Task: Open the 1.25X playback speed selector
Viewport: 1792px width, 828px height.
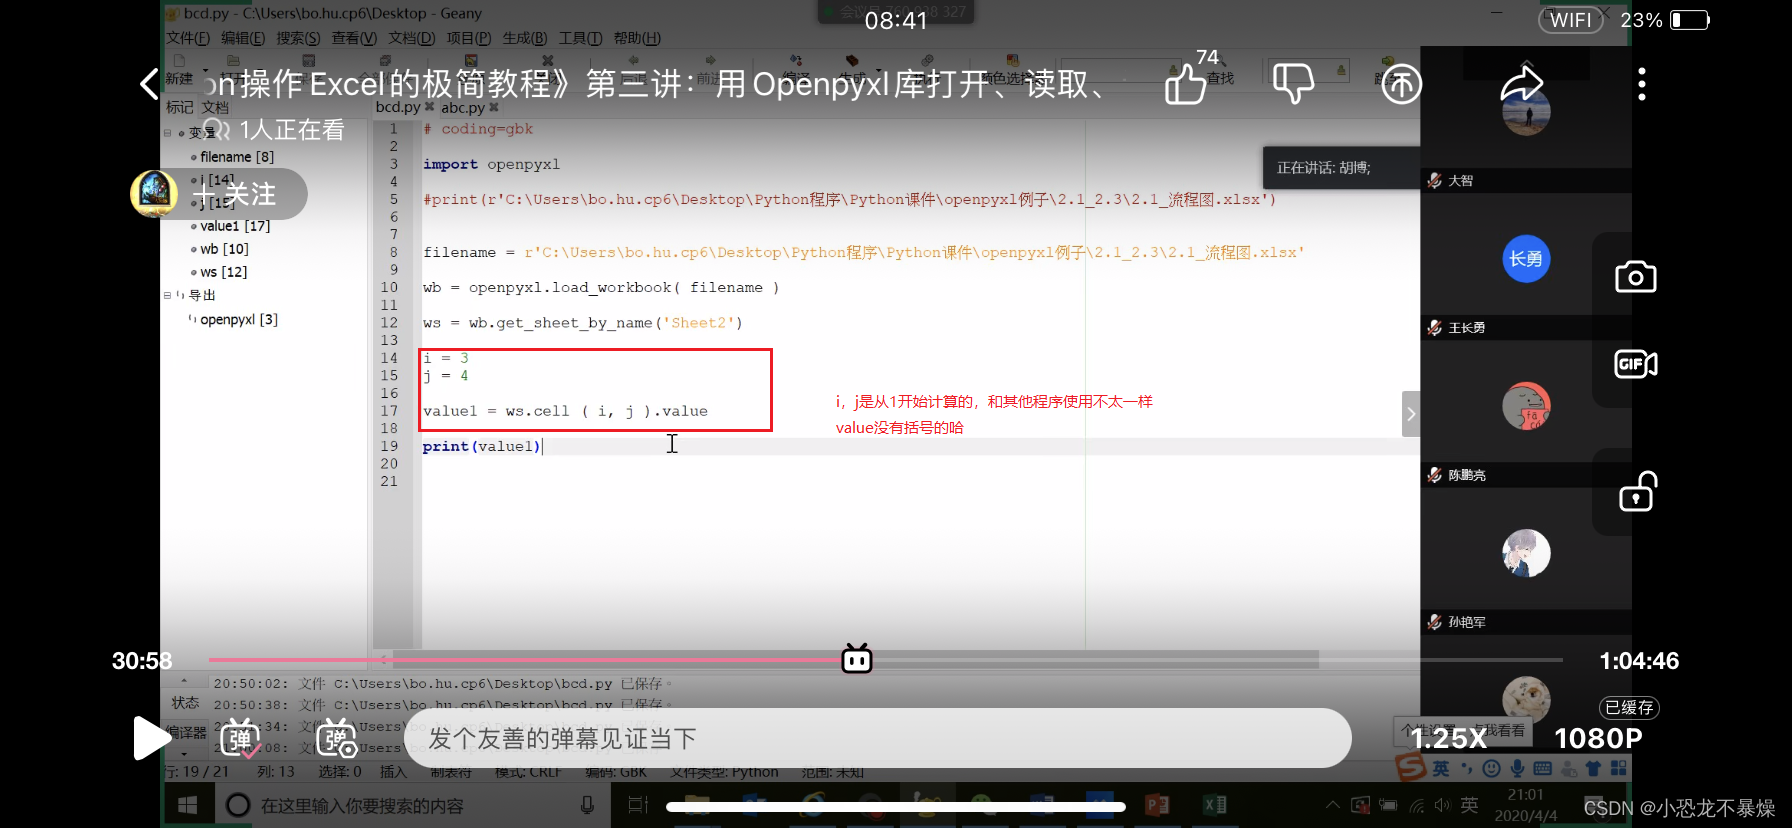Action: click(1449, 738)
